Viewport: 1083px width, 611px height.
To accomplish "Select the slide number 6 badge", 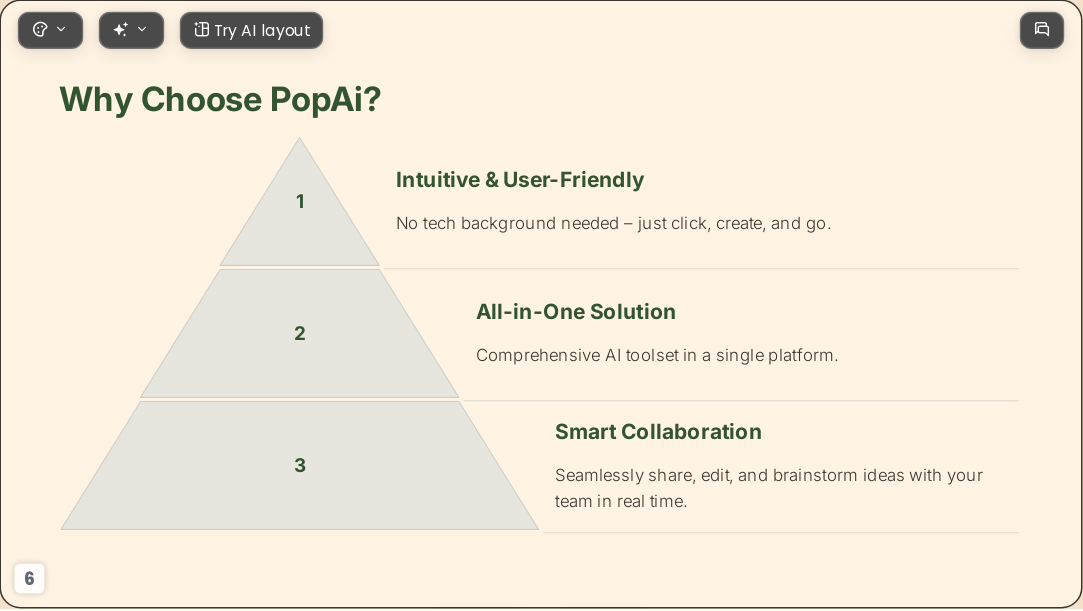I will (x=29, y=578).
